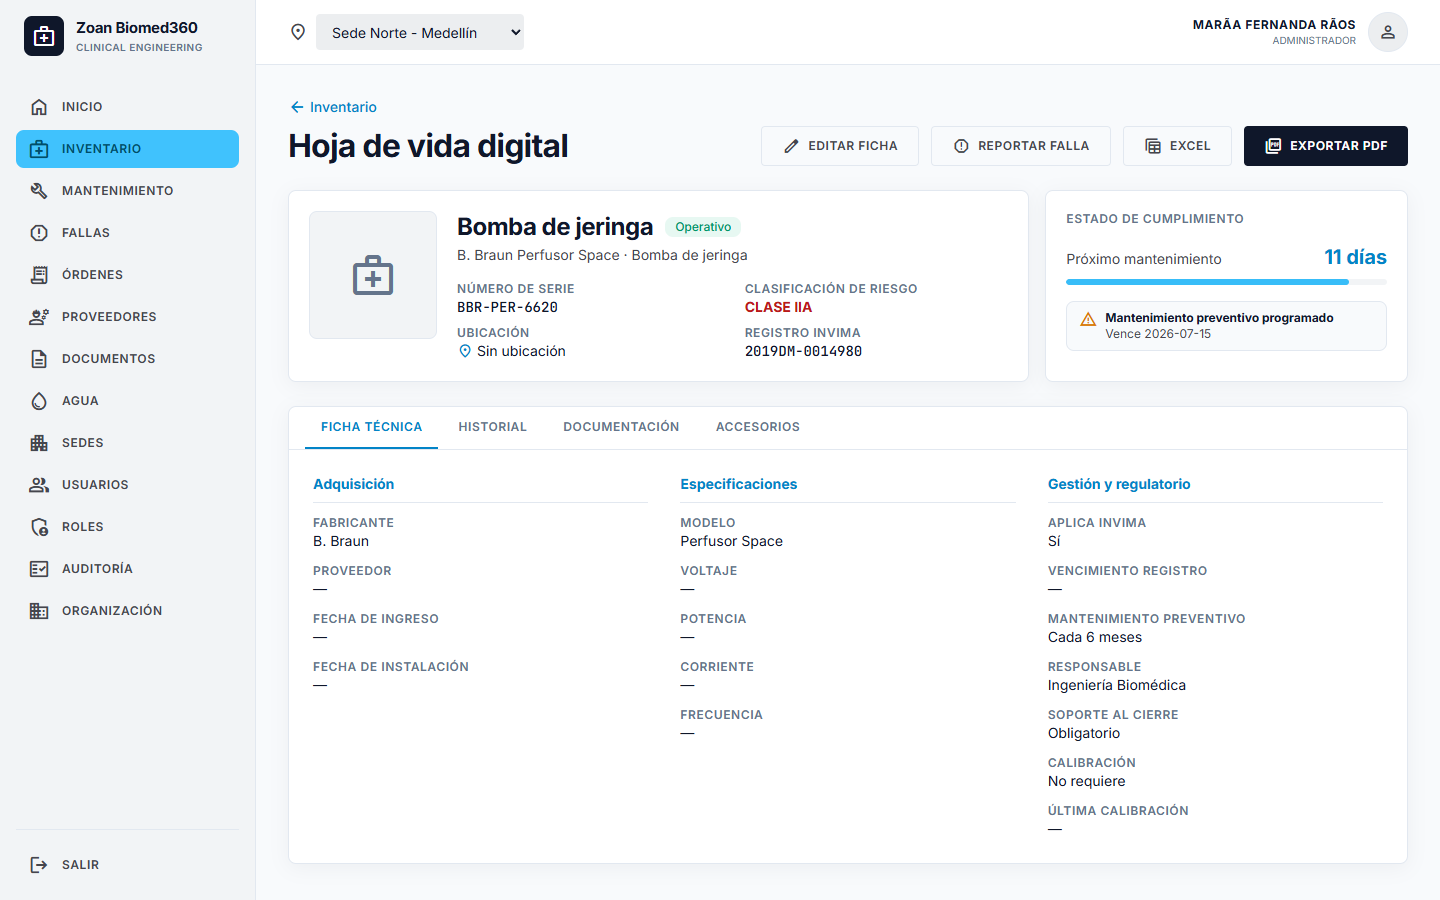Screen dimensions: 1440x900
Task: Switch to the Accesorios tab
Action: pos(758,427)
